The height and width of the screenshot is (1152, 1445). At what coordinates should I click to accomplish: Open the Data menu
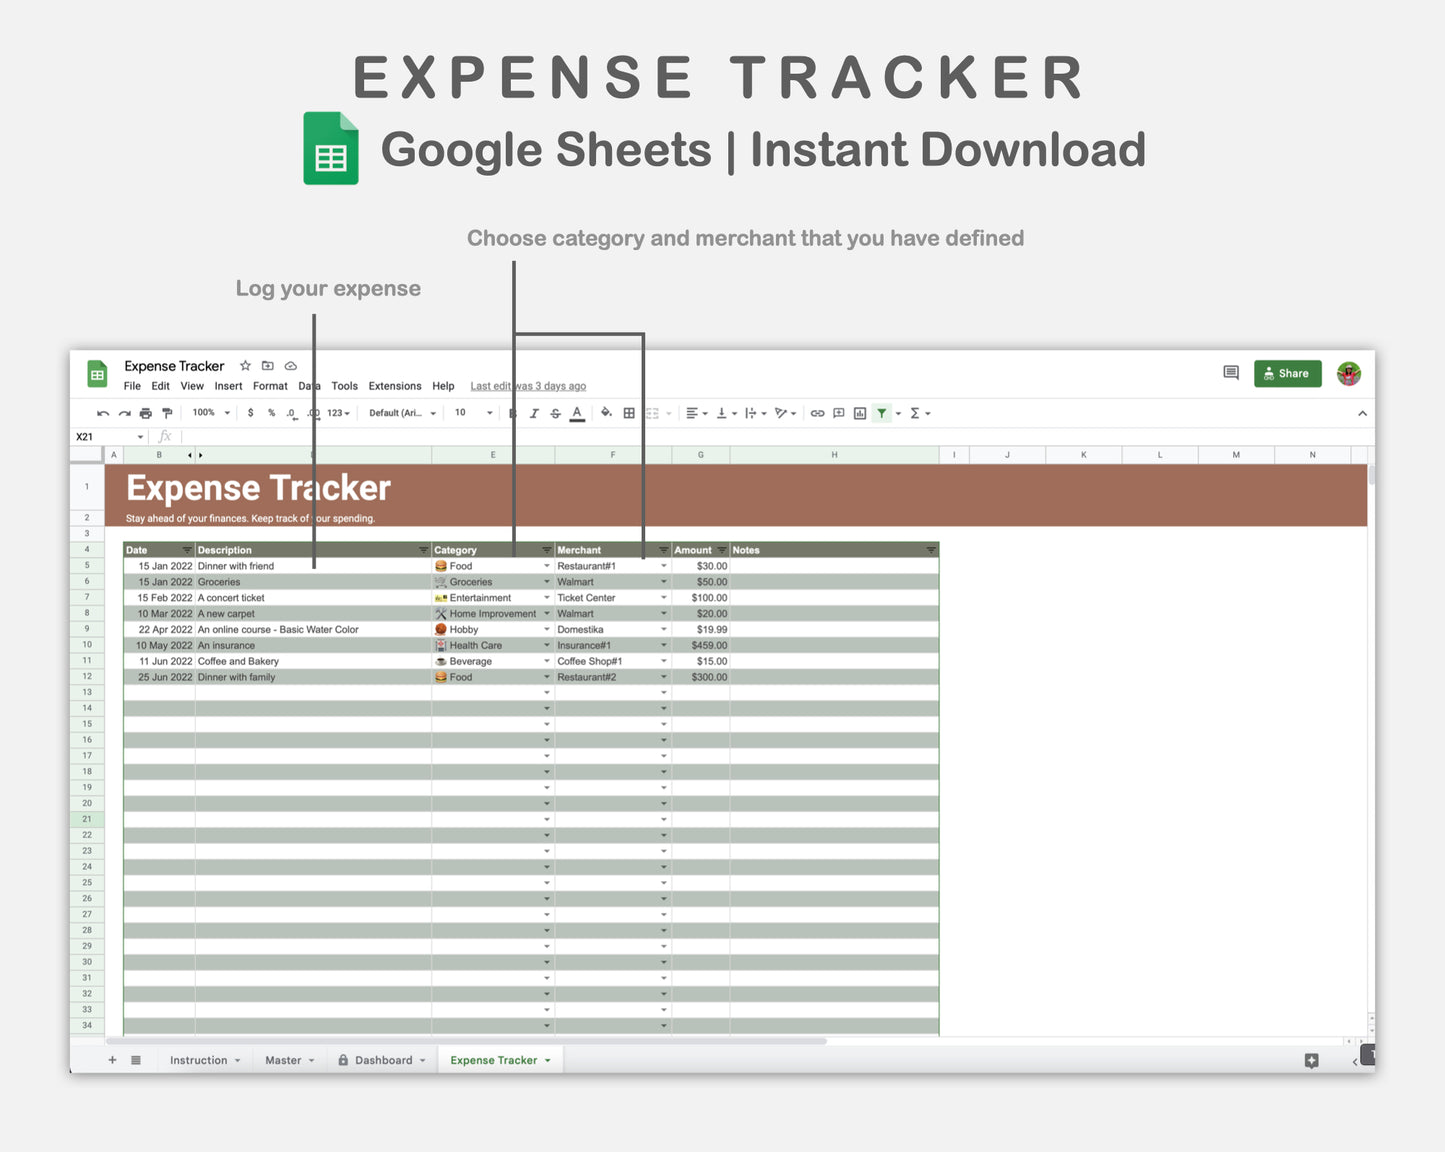tap(309, 386)
